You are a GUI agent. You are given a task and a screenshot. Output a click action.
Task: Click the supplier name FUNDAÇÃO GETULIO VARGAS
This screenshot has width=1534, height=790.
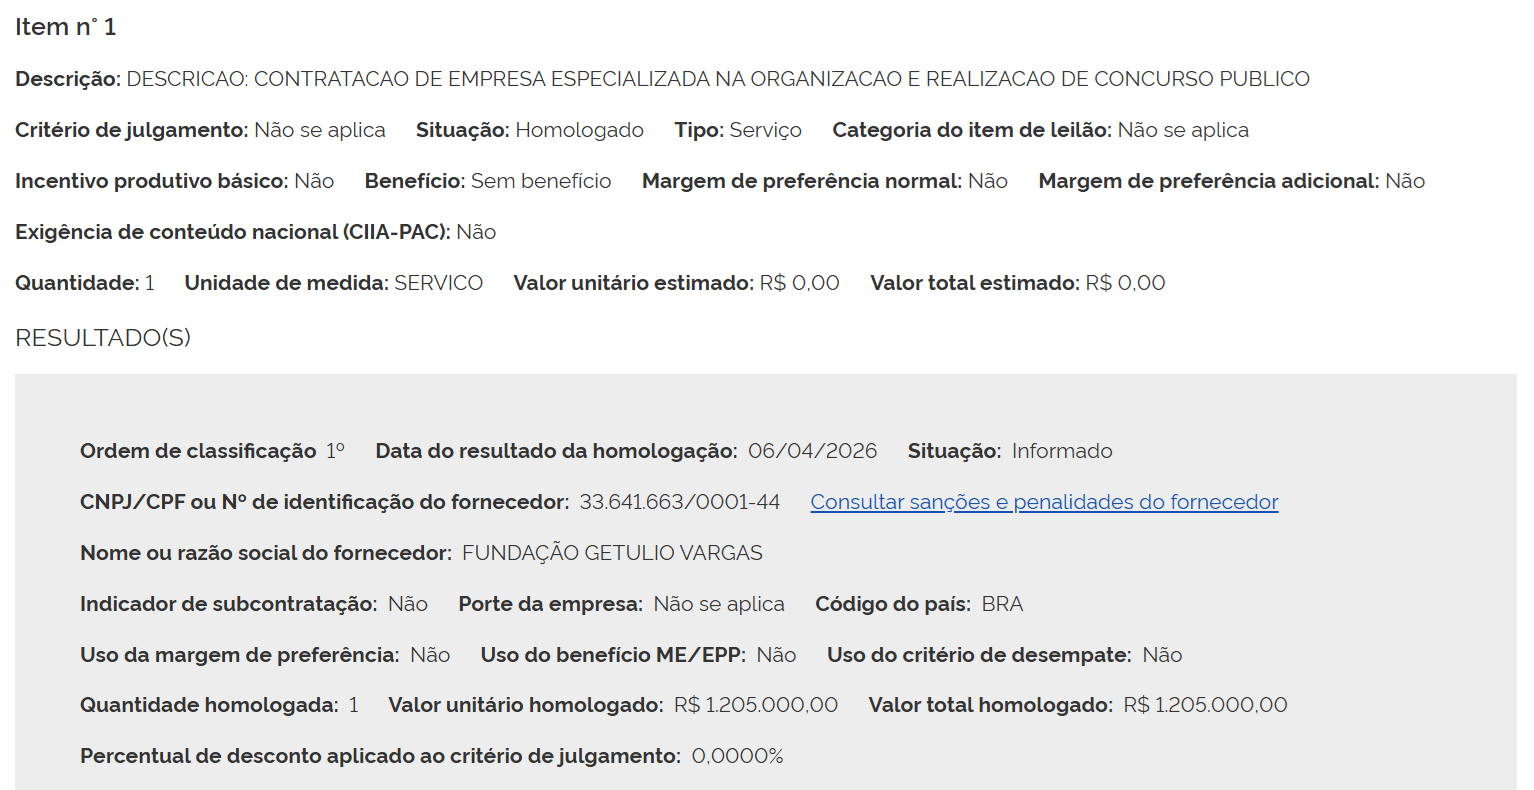click(612, 553)
